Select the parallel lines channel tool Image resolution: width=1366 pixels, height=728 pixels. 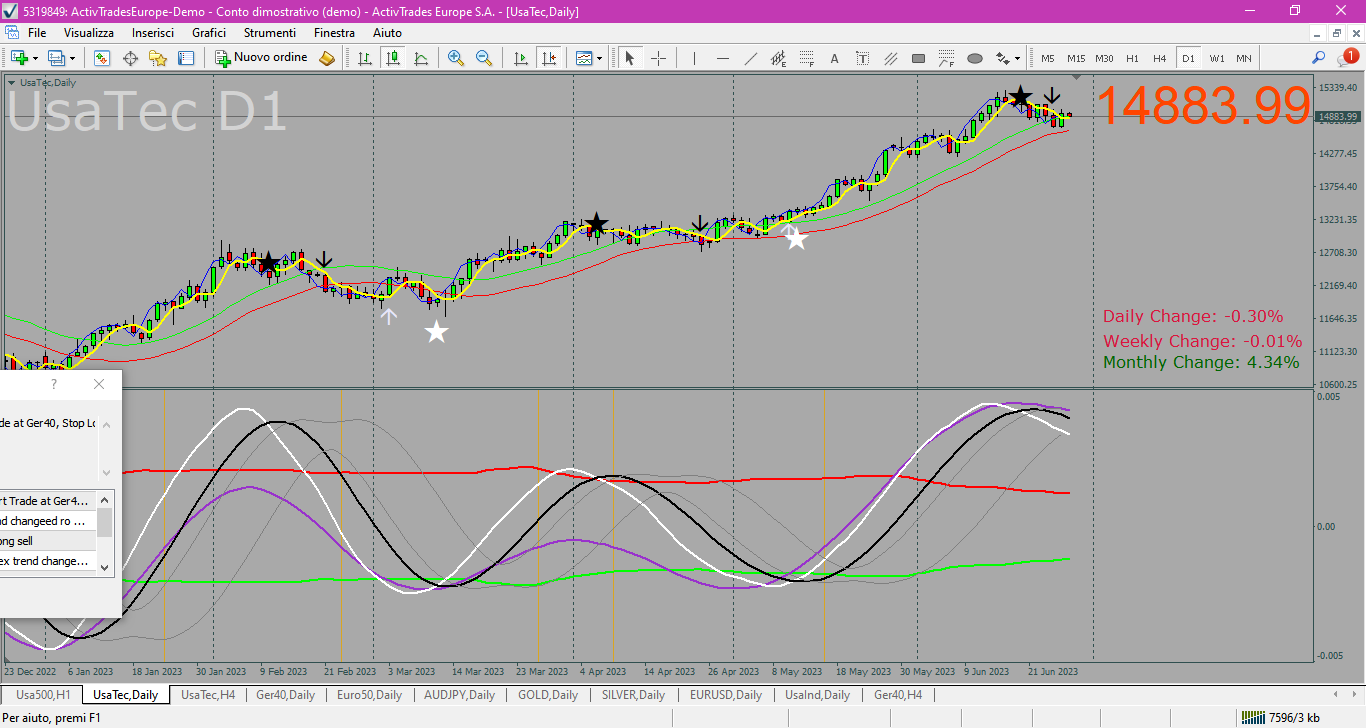coord(890,58)
